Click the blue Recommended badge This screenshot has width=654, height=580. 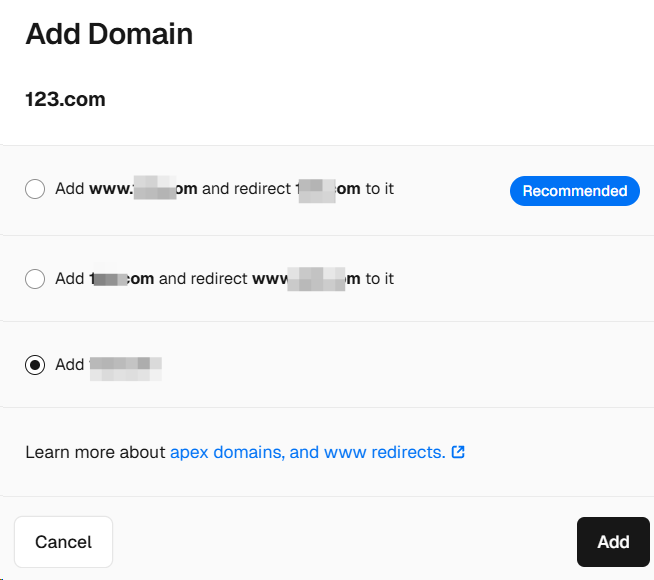pyautogui.click(x=575, y=191)
